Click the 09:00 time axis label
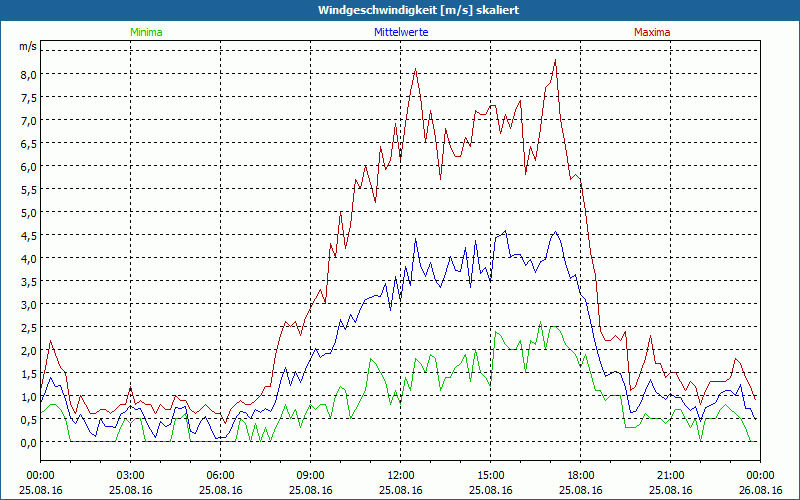 311,475
